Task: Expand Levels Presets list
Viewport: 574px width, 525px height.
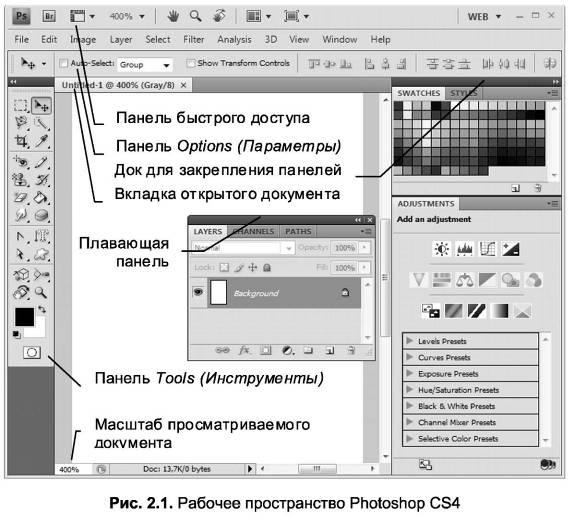Action: tap(470, 341)
